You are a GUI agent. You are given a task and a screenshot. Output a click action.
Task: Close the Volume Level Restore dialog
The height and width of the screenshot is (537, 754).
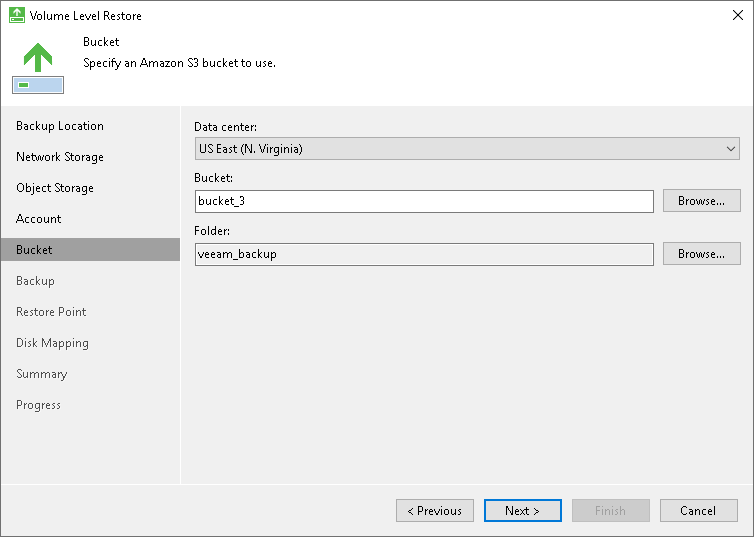[x=738, y=15]
